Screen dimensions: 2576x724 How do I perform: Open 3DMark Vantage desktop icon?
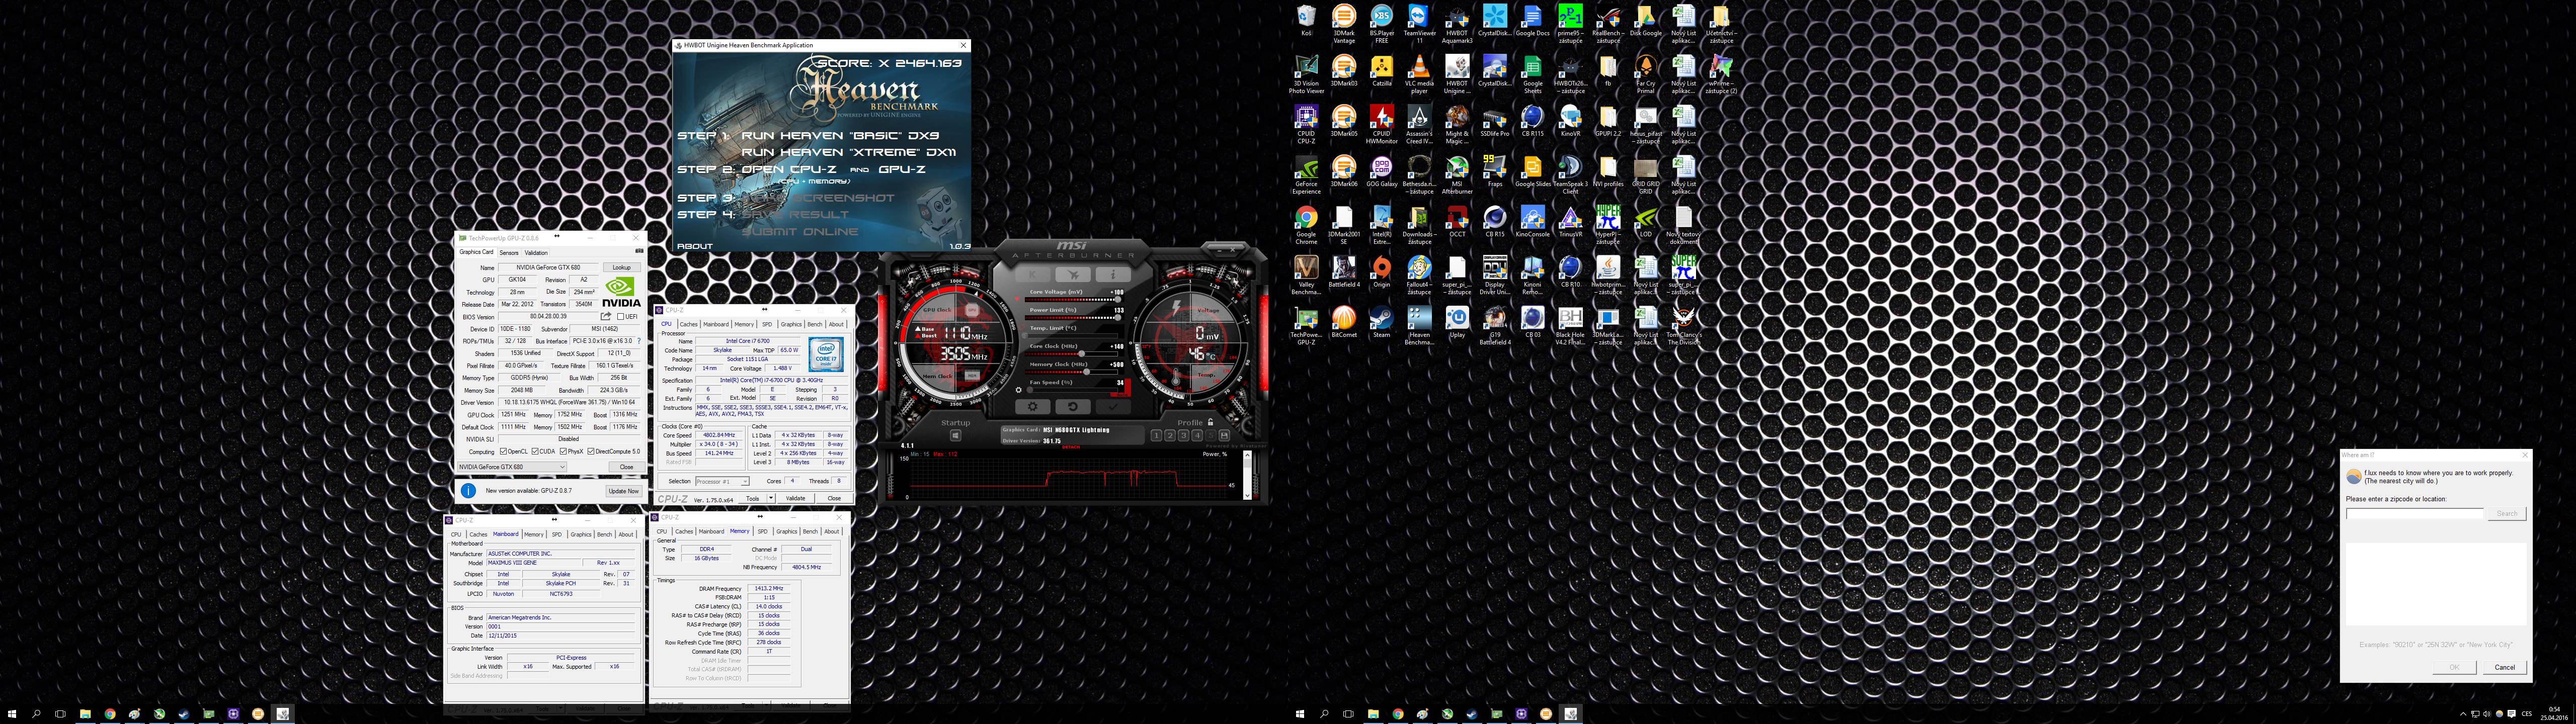[x=1344, y=24]
